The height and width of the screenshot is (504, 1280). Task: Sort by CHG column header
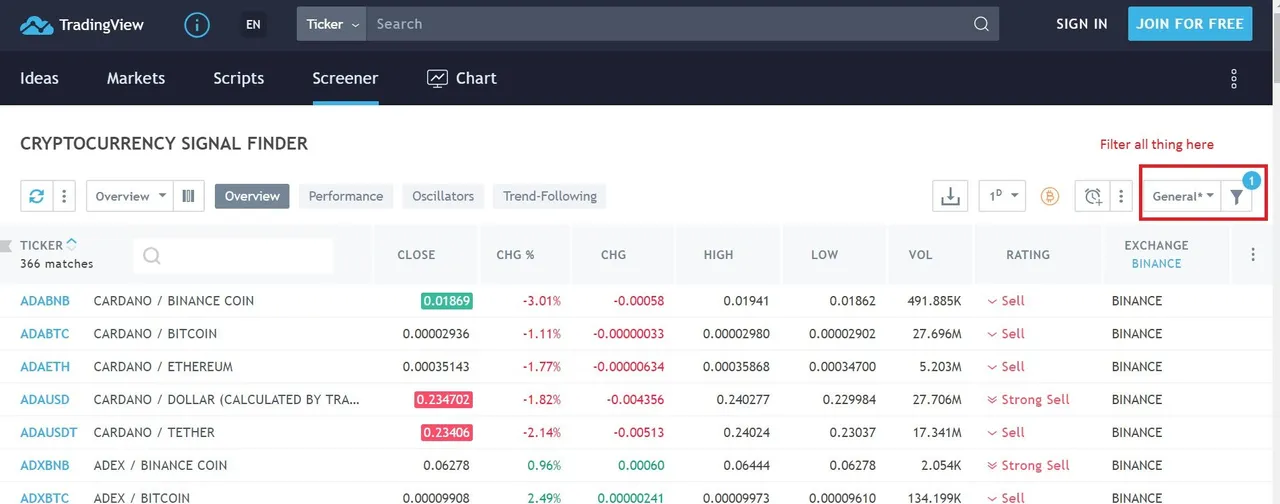point(613,255)
